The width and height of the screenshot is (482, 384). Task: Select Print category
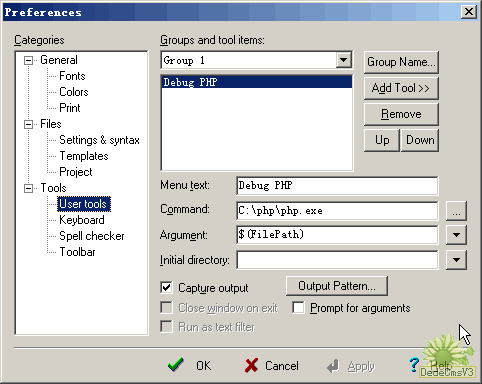[x=70, y=108]
